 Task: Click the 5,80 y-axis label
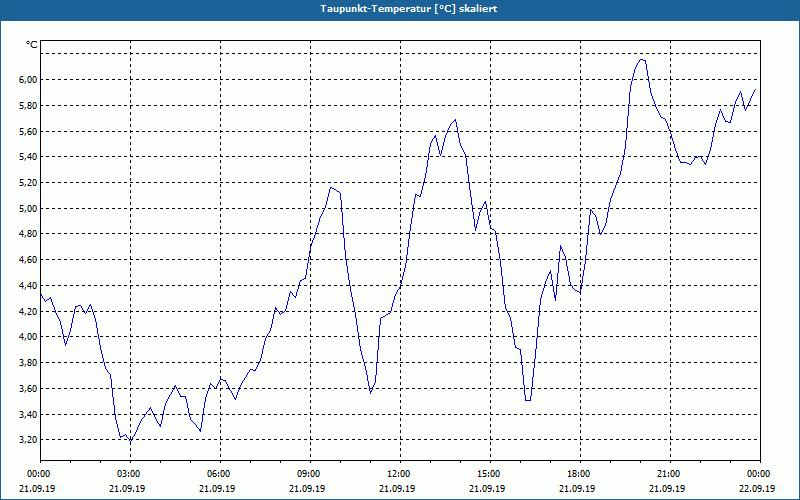(x=29, y=106)
